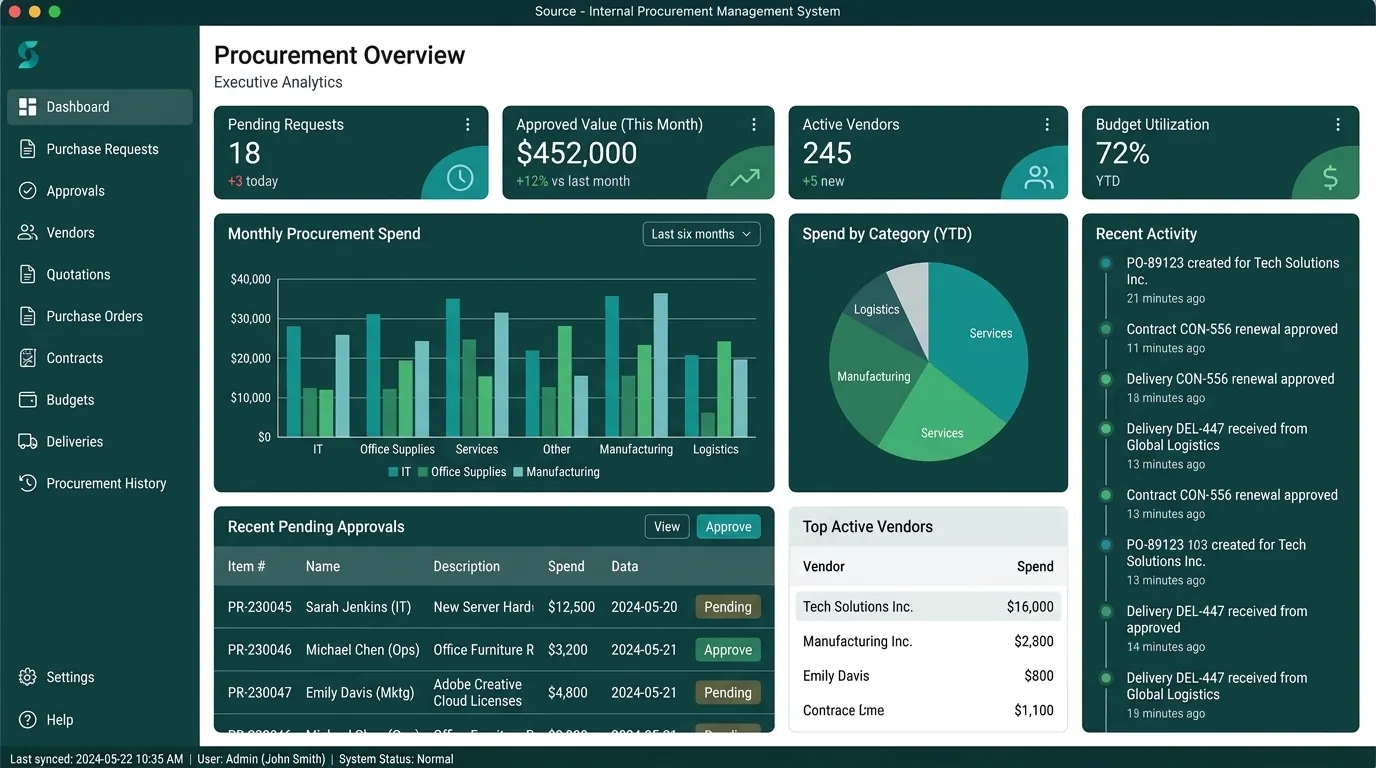Open the Approvals section
The image size is (1376, 768).
pos(100,191)
